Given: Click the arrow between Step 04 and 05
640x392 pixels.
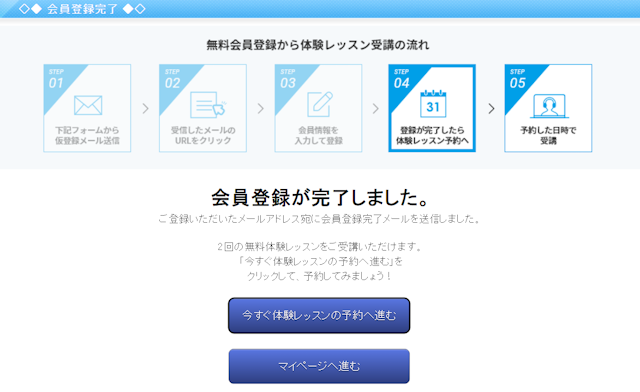Looking at the screenshot, I should (491, 109).
